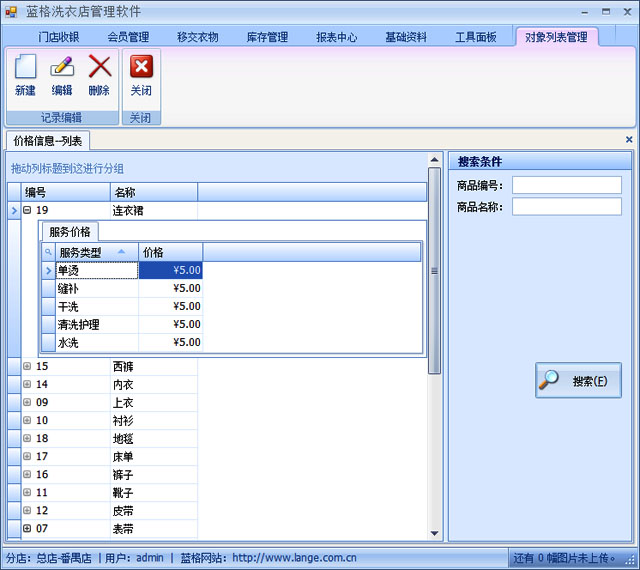This screenshot has width=640, height=570.
Task: Click the magnifier icon in 服务类型 header
Action: 48,252
